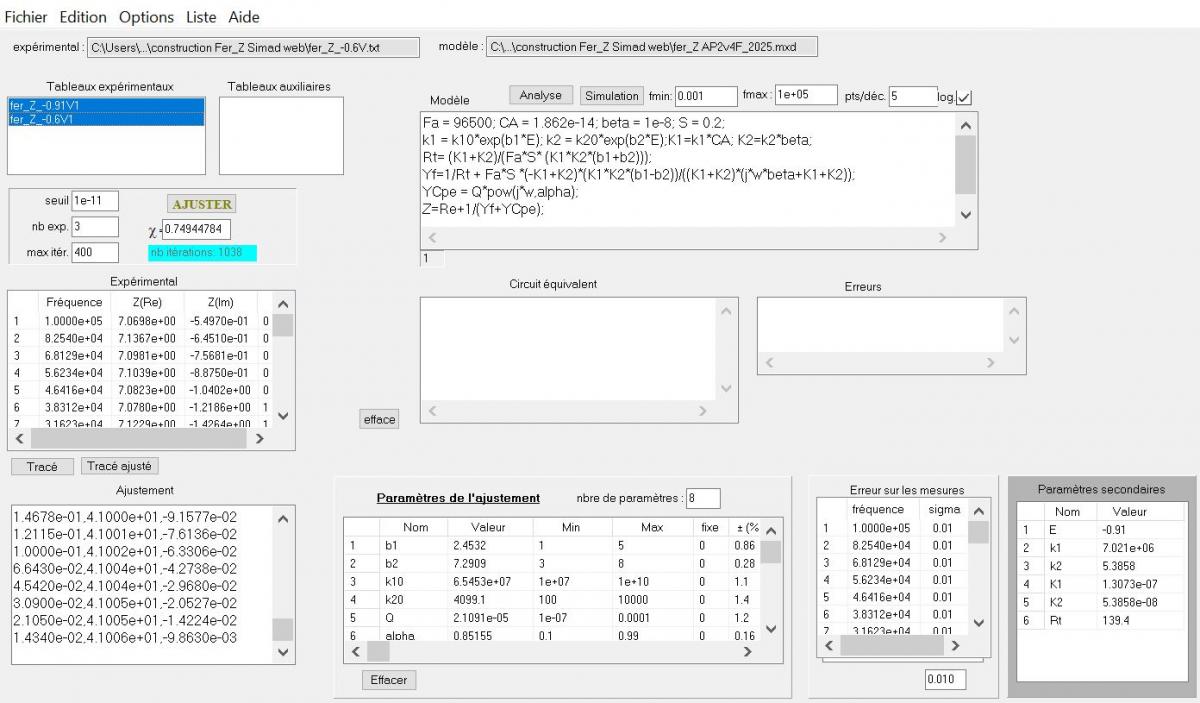
Task: Click the efface button beside Circuit équivalent
Action: (x=380, y=420)
